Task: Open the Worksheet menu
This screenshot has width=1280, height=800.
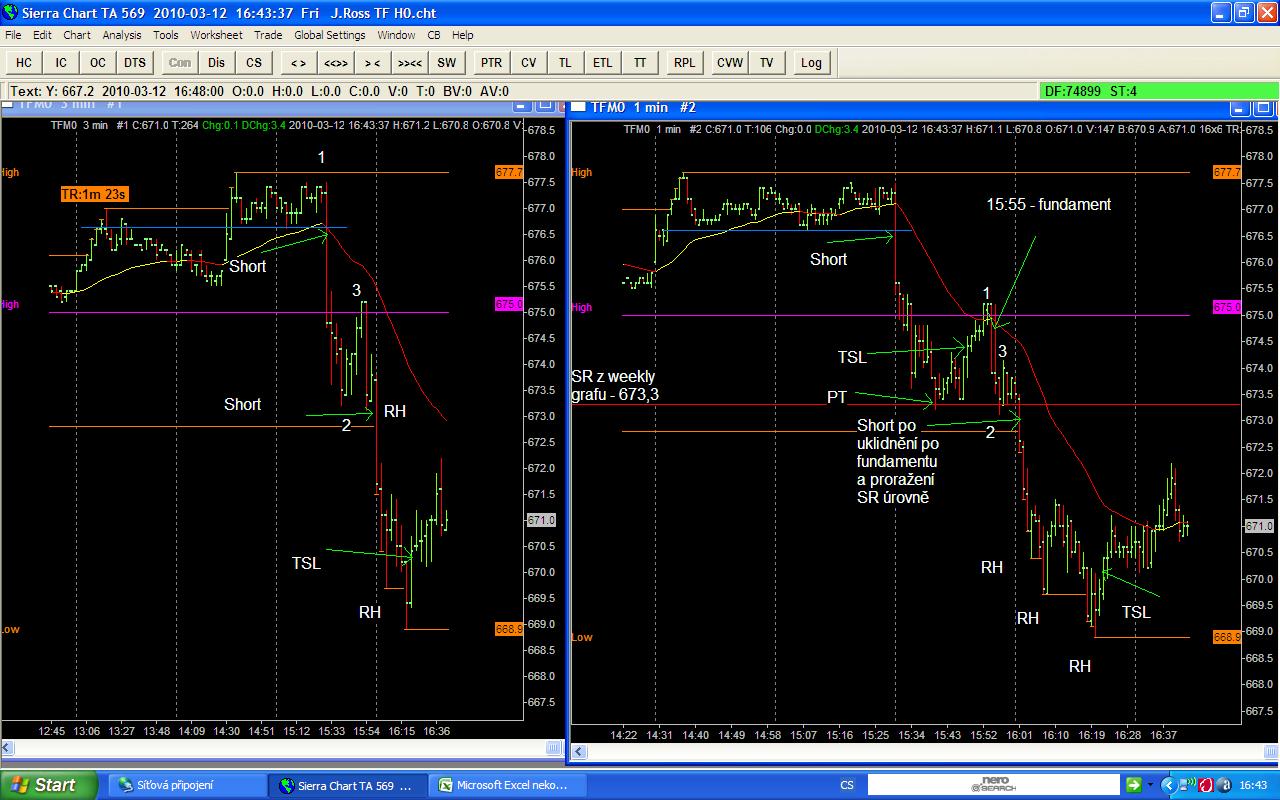Action: point(216,35)
